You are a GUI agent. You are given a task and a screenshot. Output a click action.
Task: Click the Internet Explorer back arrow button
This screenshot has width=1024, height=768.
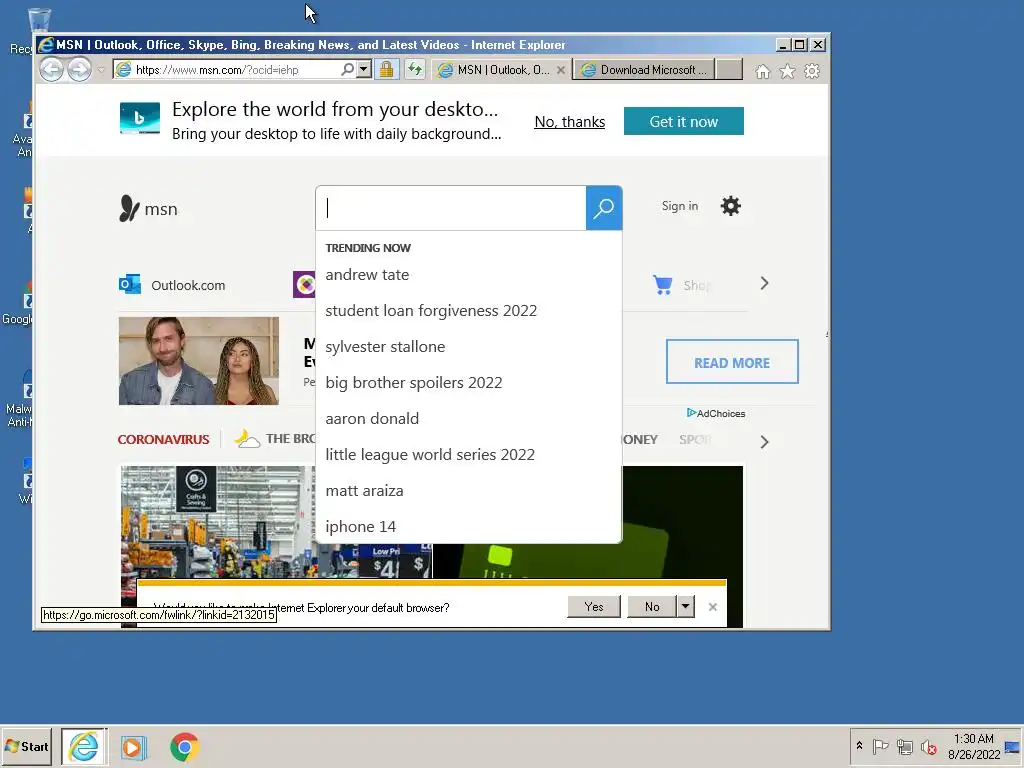[x=52, y=69]
